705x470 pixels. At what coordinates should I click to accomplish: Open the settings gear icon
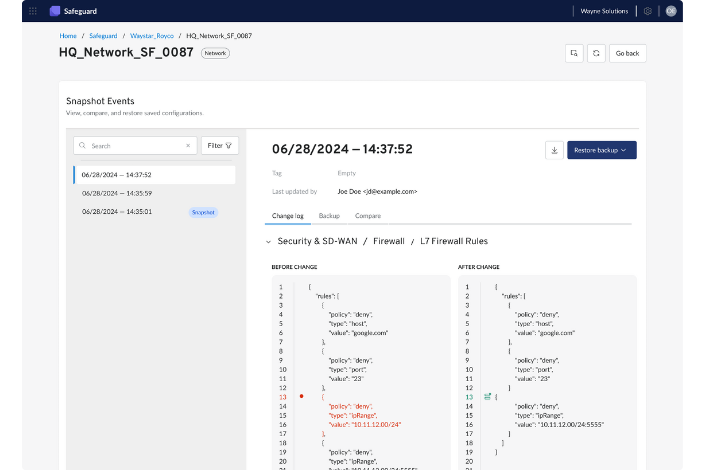pyautogui.click(x=647, y=11)
